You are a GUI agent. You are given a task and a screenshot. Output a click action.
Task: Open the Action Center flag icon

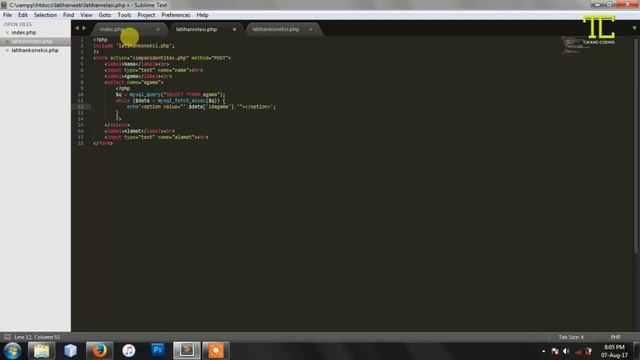tap(555, 351)
